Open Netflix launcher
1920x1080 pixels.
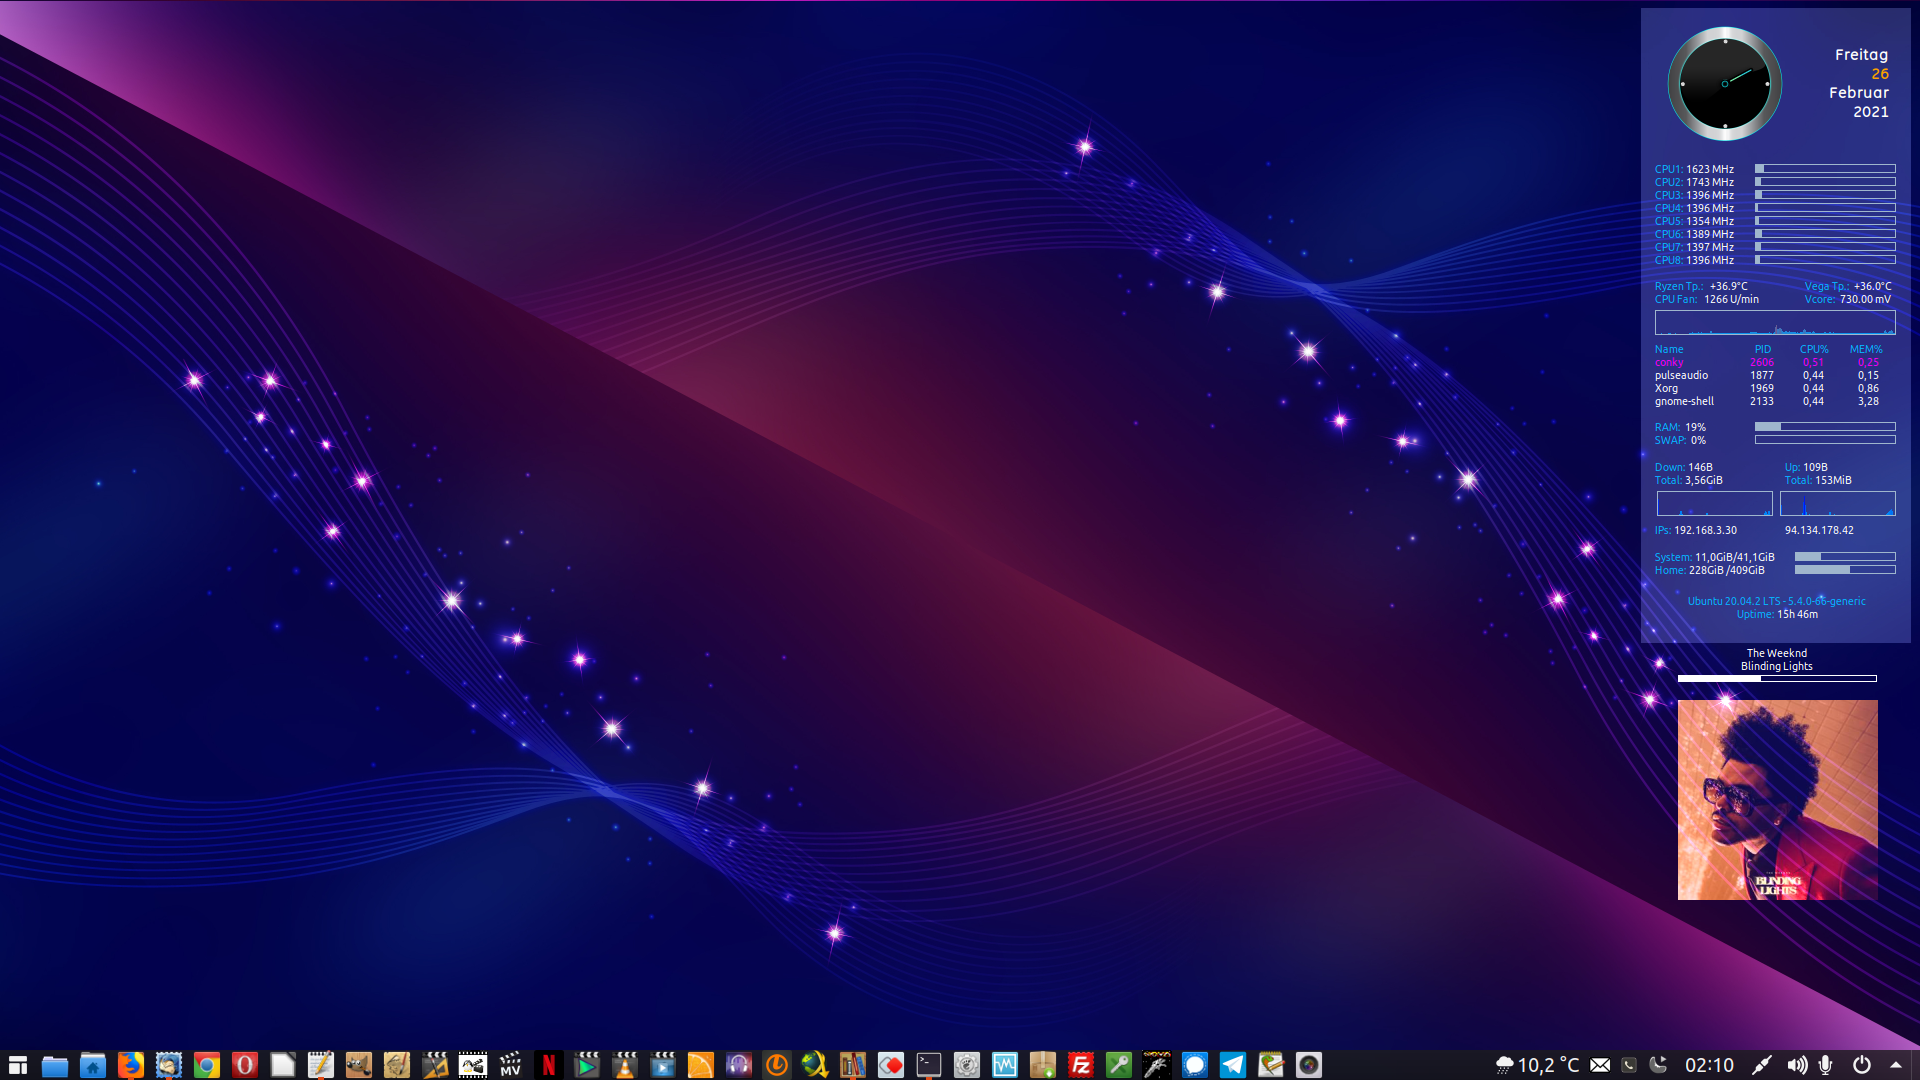(x=548, y=1065)
